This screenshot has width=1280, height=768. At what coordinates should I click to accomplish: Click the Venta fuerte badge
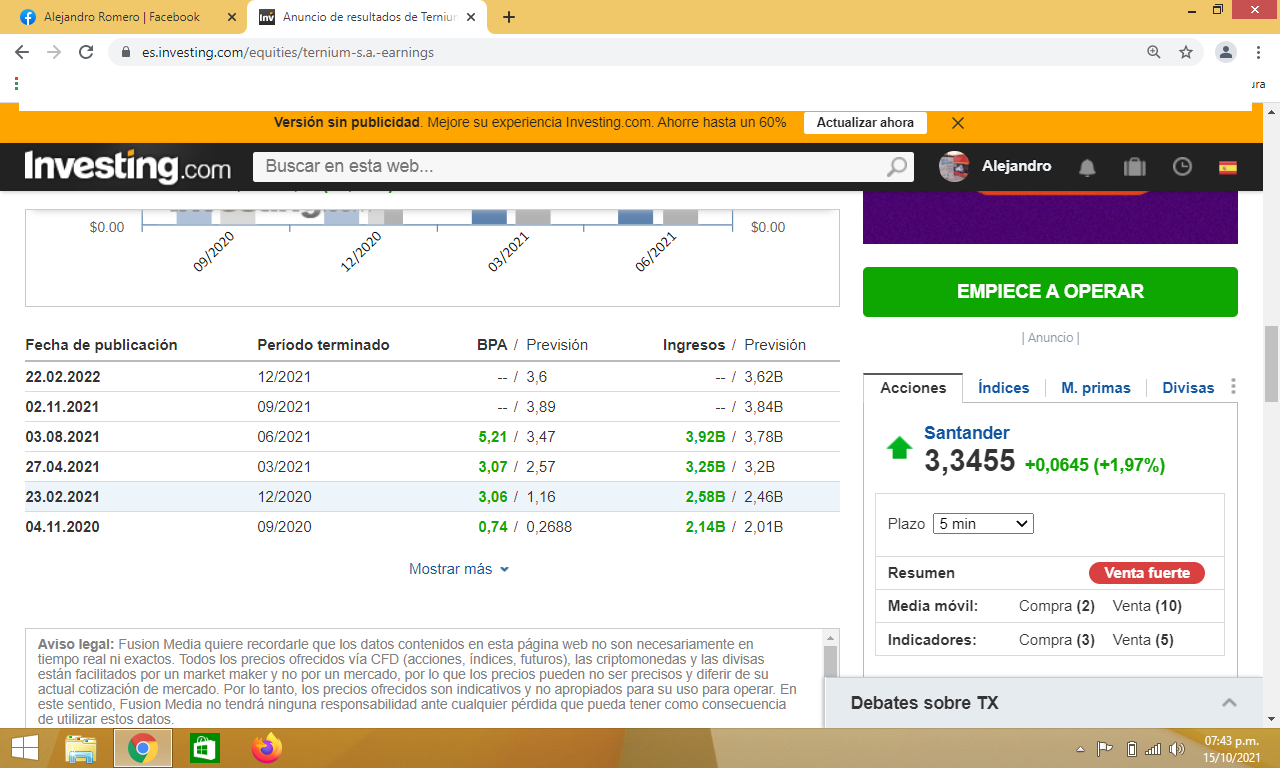click(x=1147, y=573)
